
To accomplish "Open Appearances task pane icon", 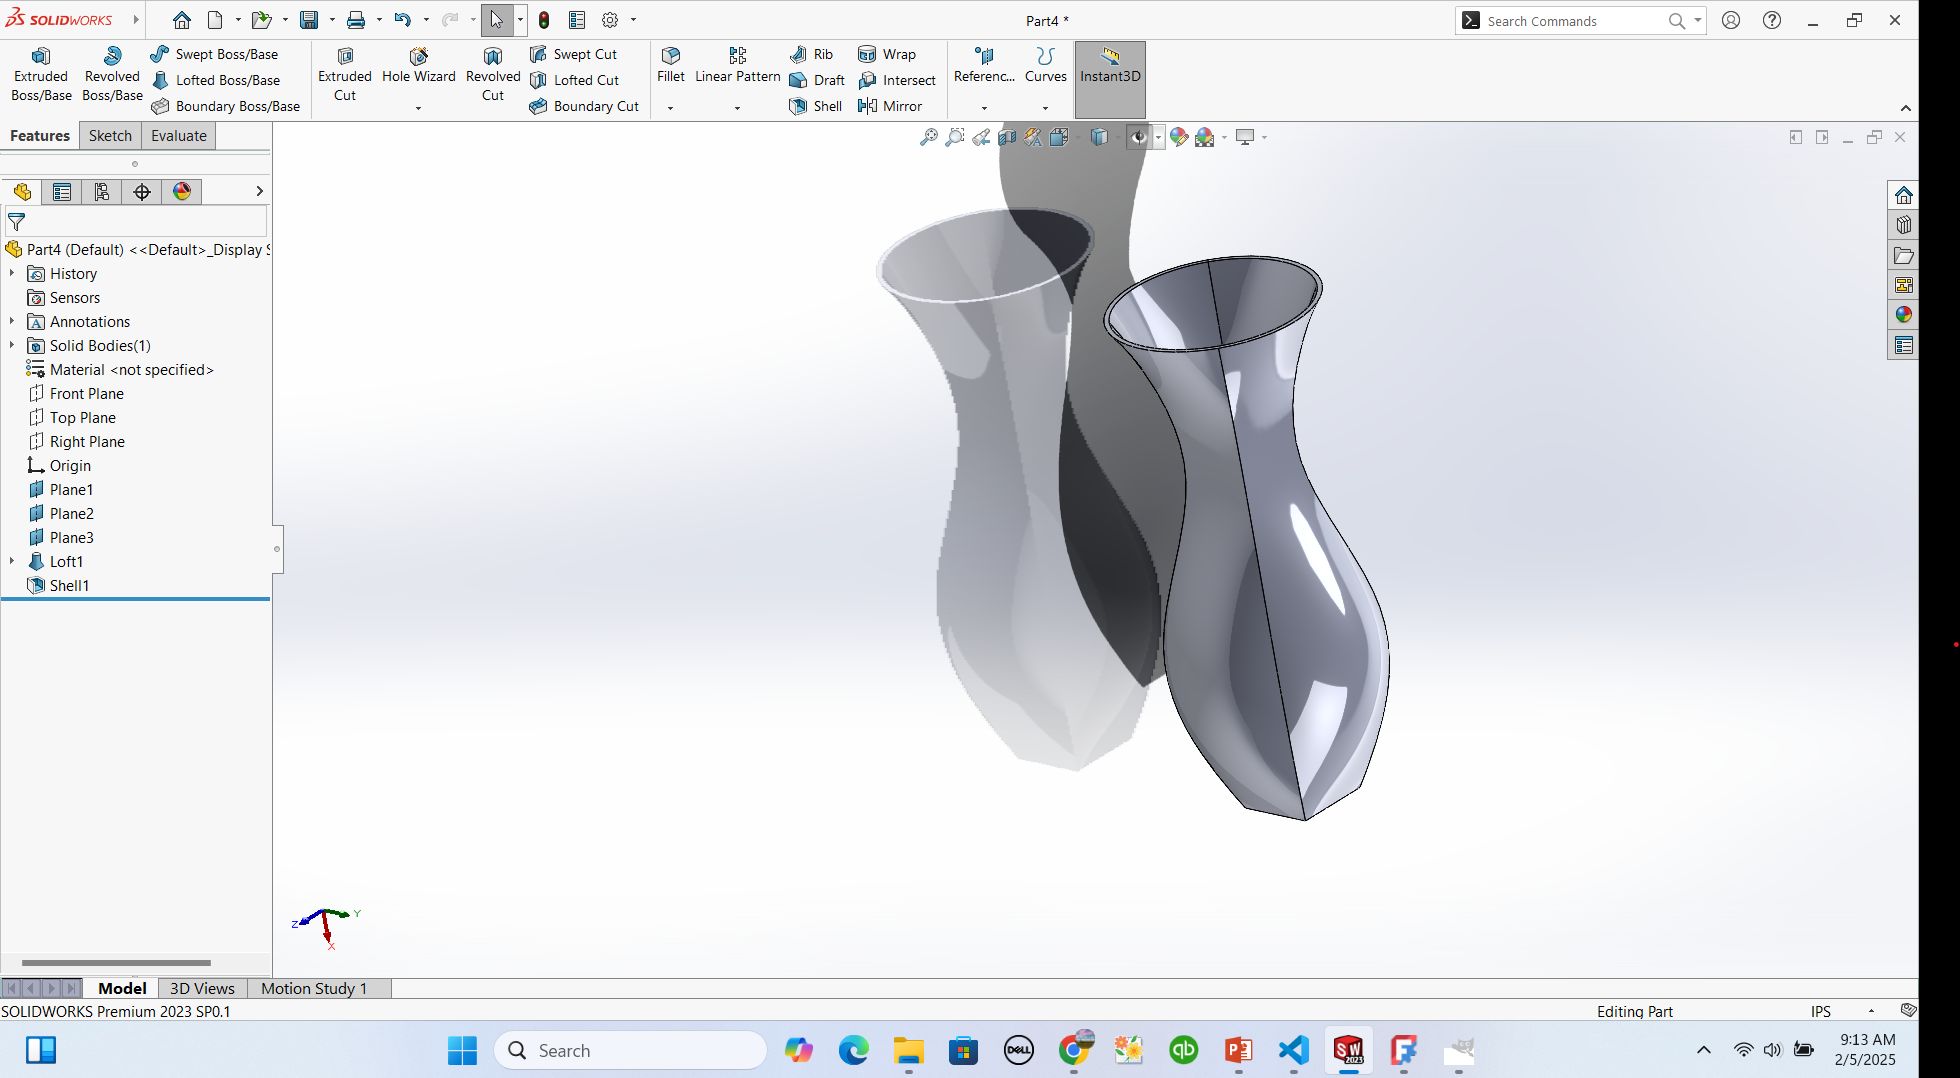I will (x=1903, y=315).
